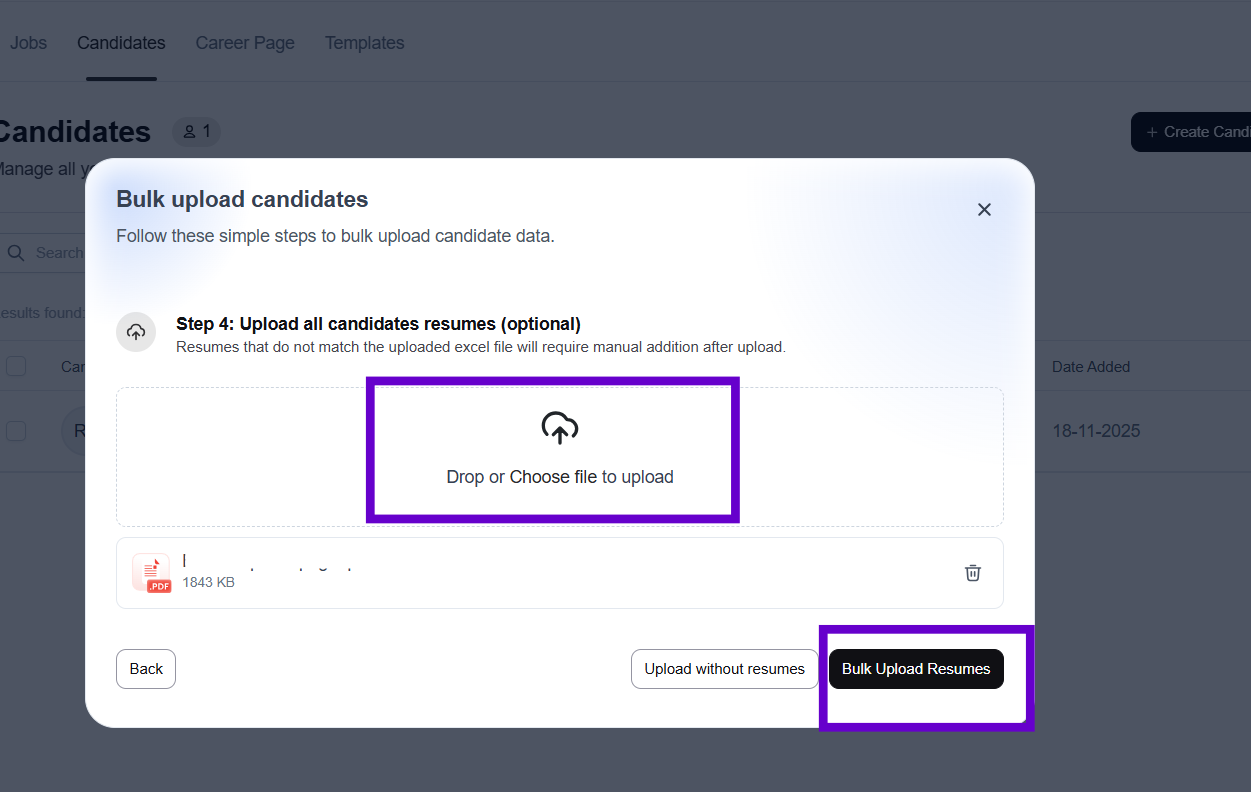Go to the Templates tab
Viewport: 1251px width, 792px height.
pos(364,43)
